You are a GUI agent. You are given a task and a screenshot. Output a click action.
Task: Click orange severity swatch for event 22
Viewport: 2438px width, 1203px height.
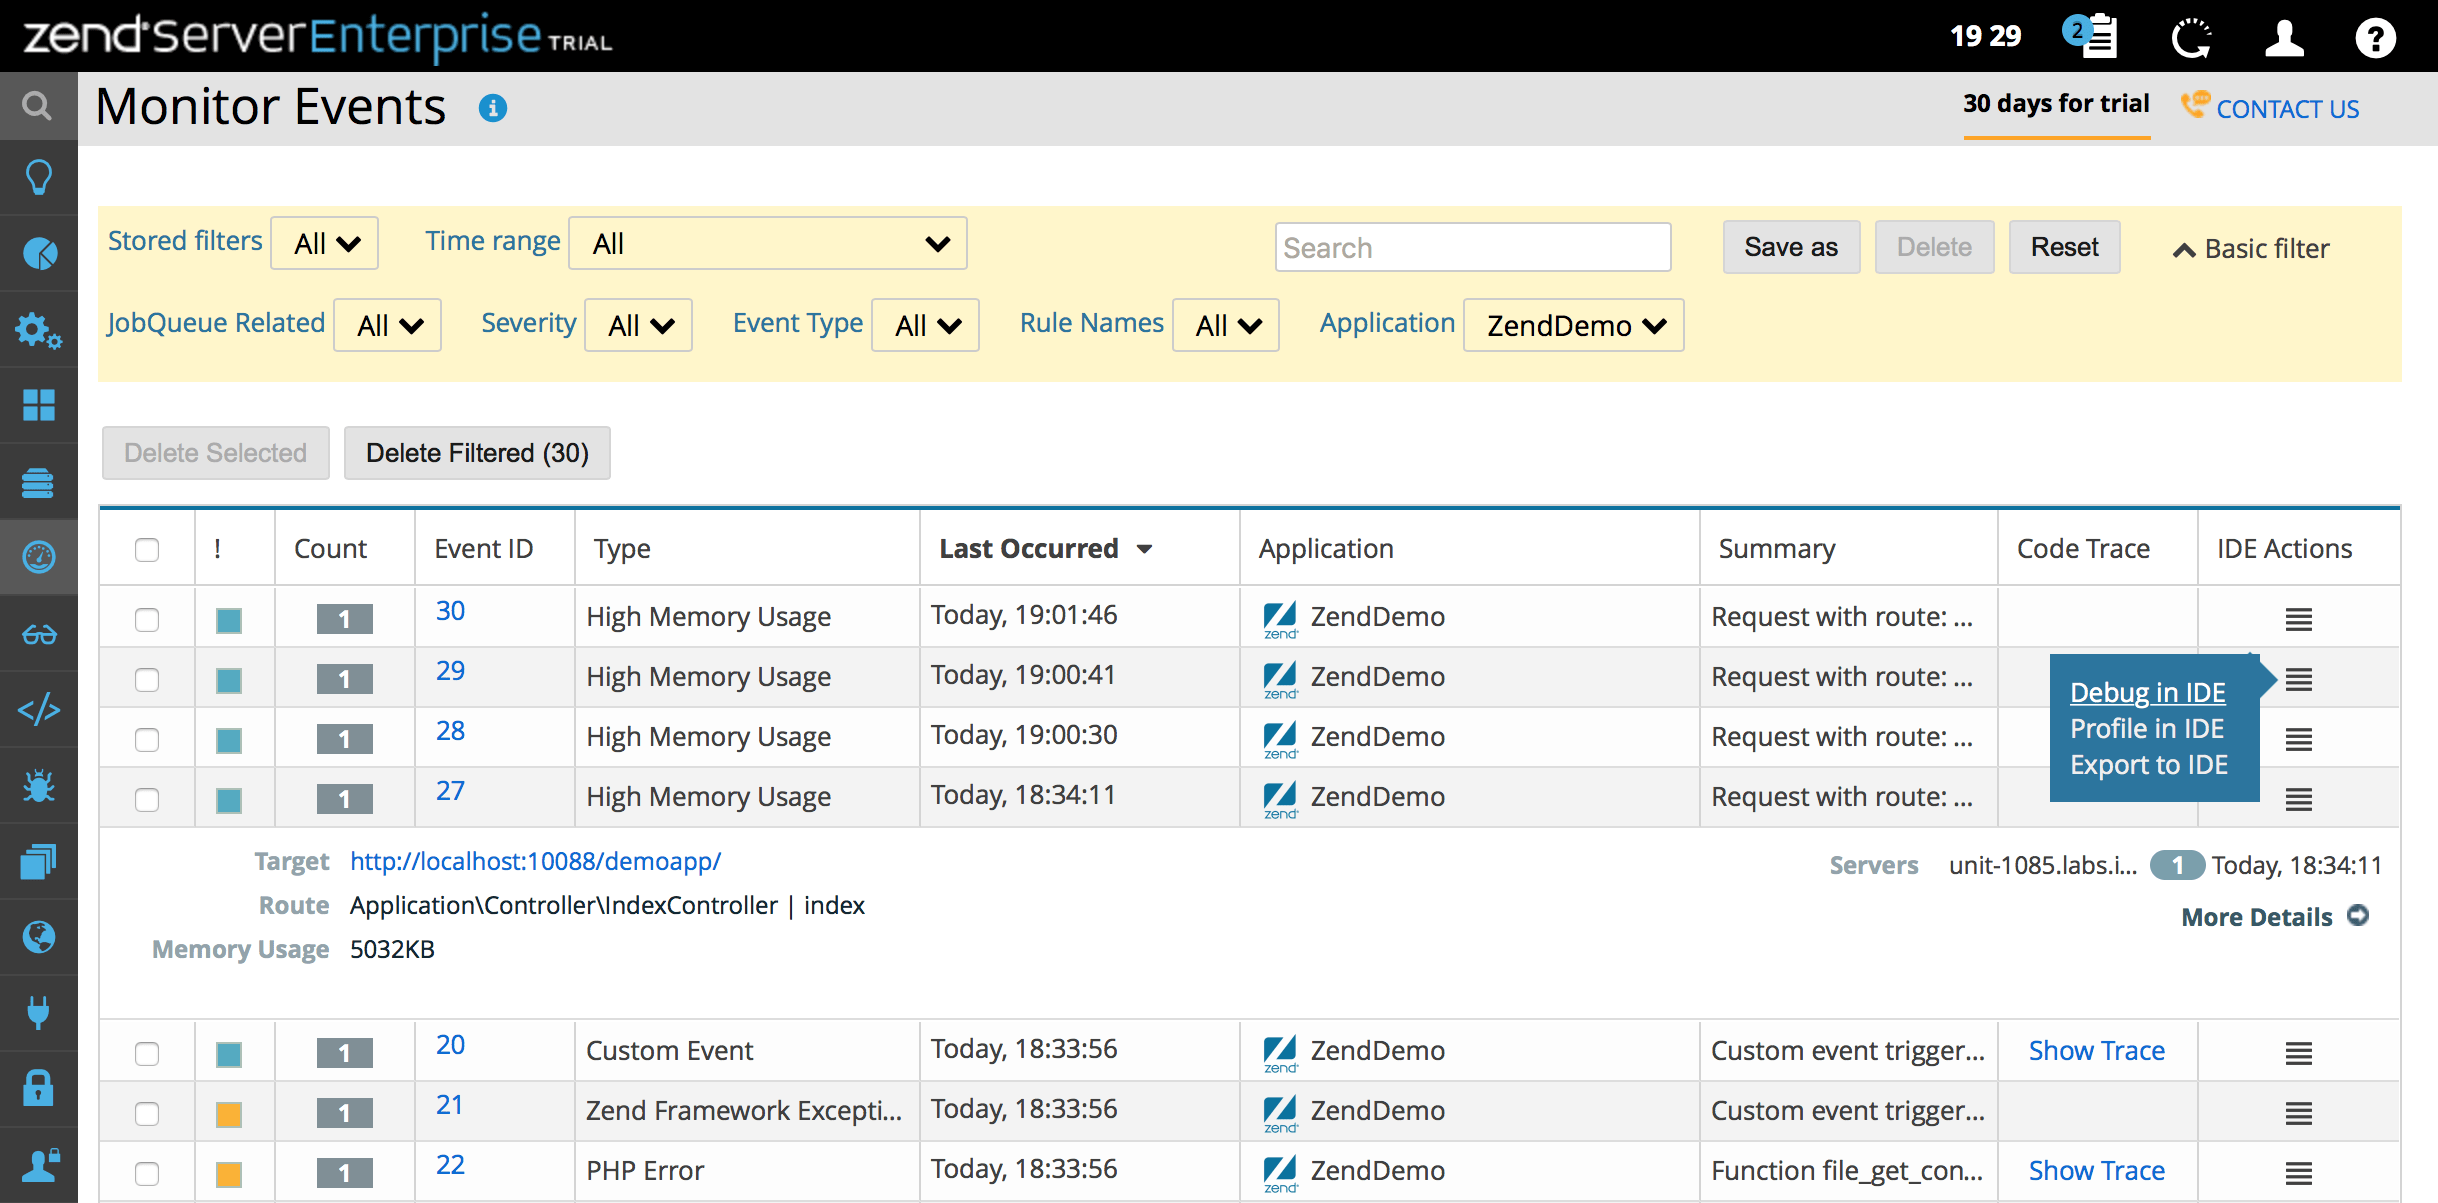(229, 1174)
